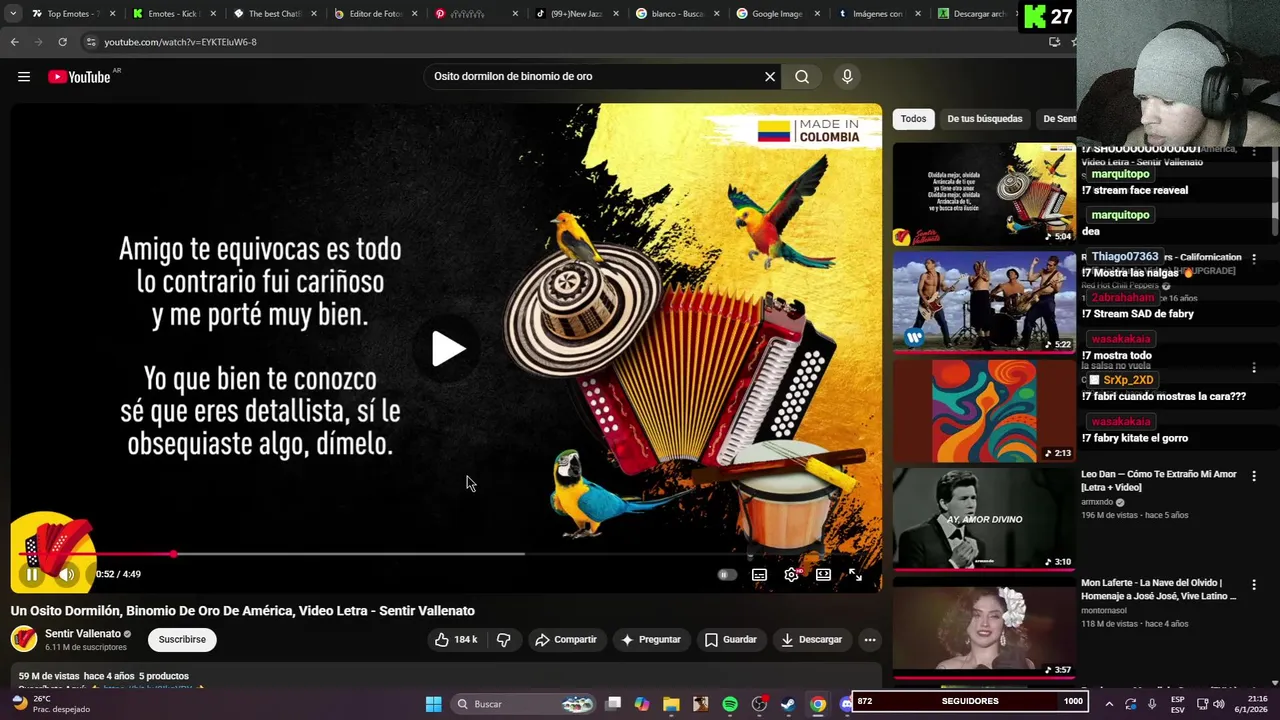Switch to the TikTok New Jazz tab

click(x=577, y=14)
